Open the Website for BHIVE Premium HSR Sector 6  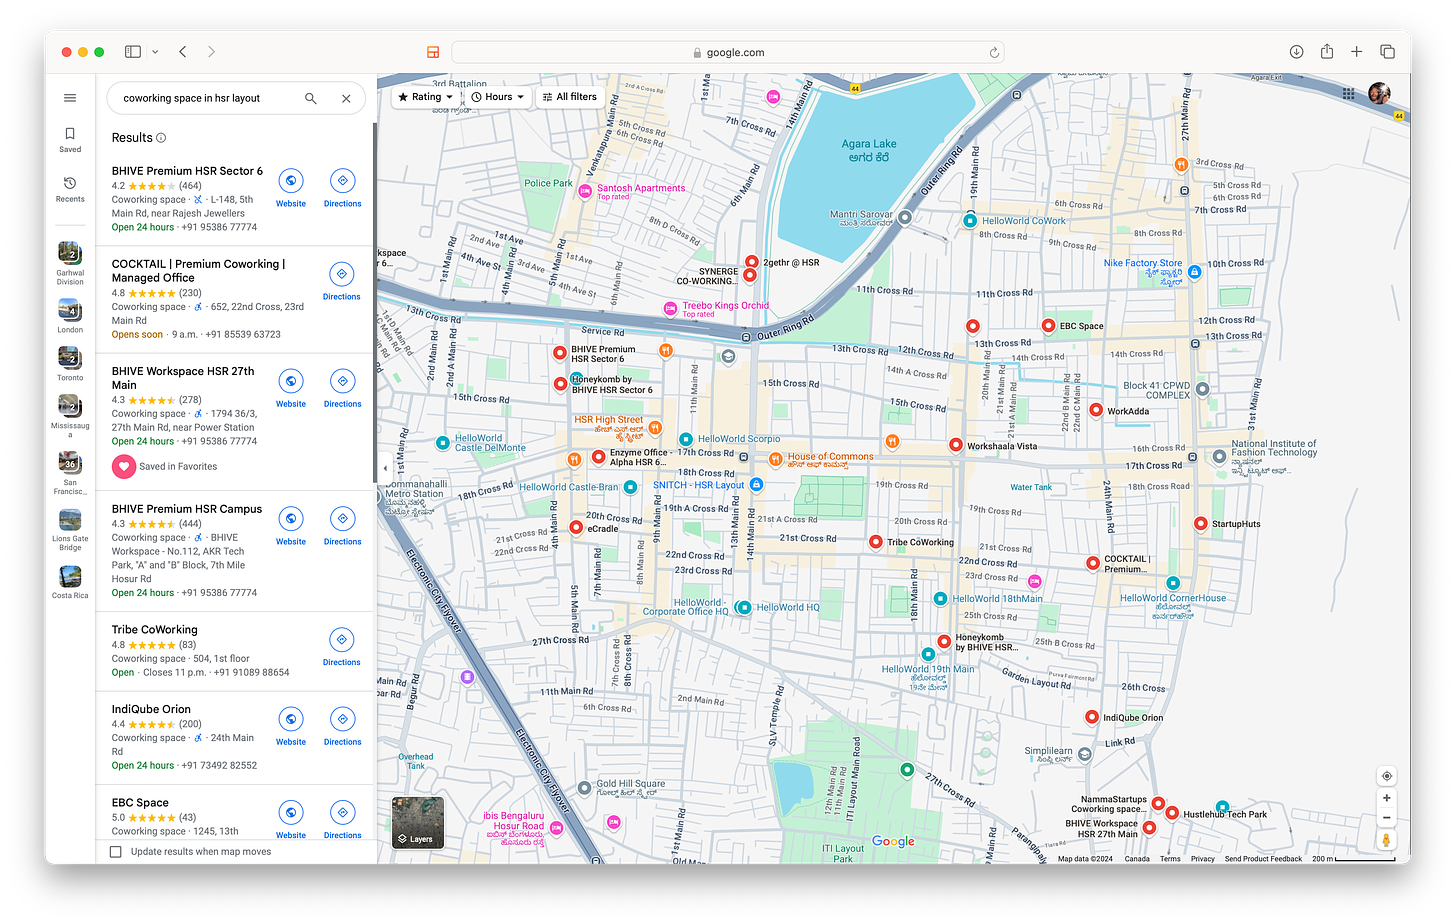pos(291,187)
